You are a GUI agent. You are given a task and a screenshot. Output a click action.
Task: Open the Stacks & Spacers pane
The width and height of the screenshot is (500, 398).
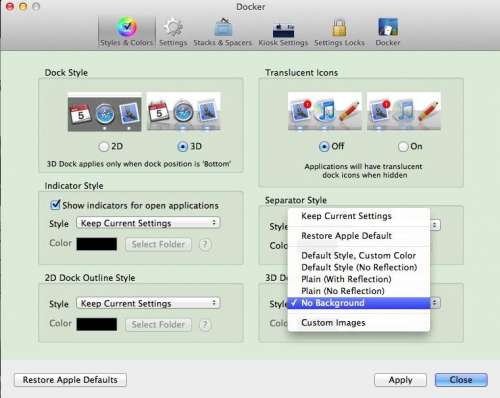point(223,33)
